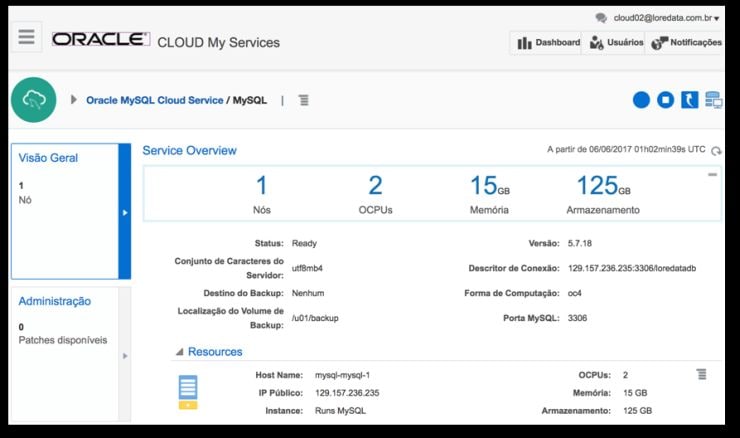Click the stop service icon
This screenshot has width=740, height=438.
coord(666,100)
